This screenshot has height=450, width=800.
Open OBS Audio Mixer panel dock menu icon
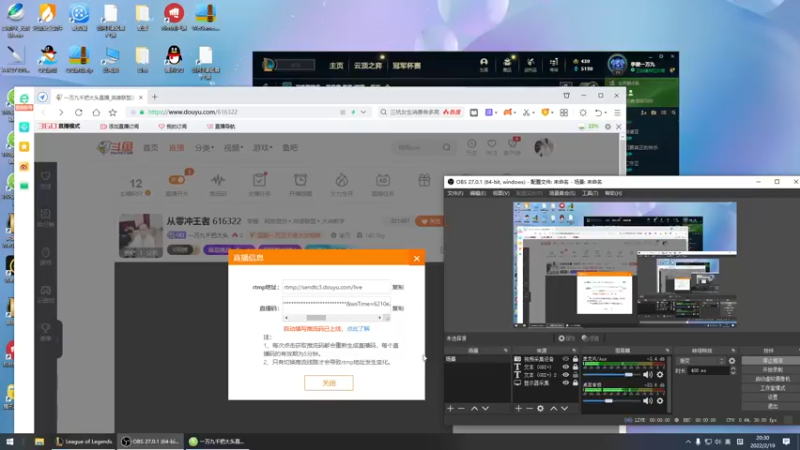point(667,351)
